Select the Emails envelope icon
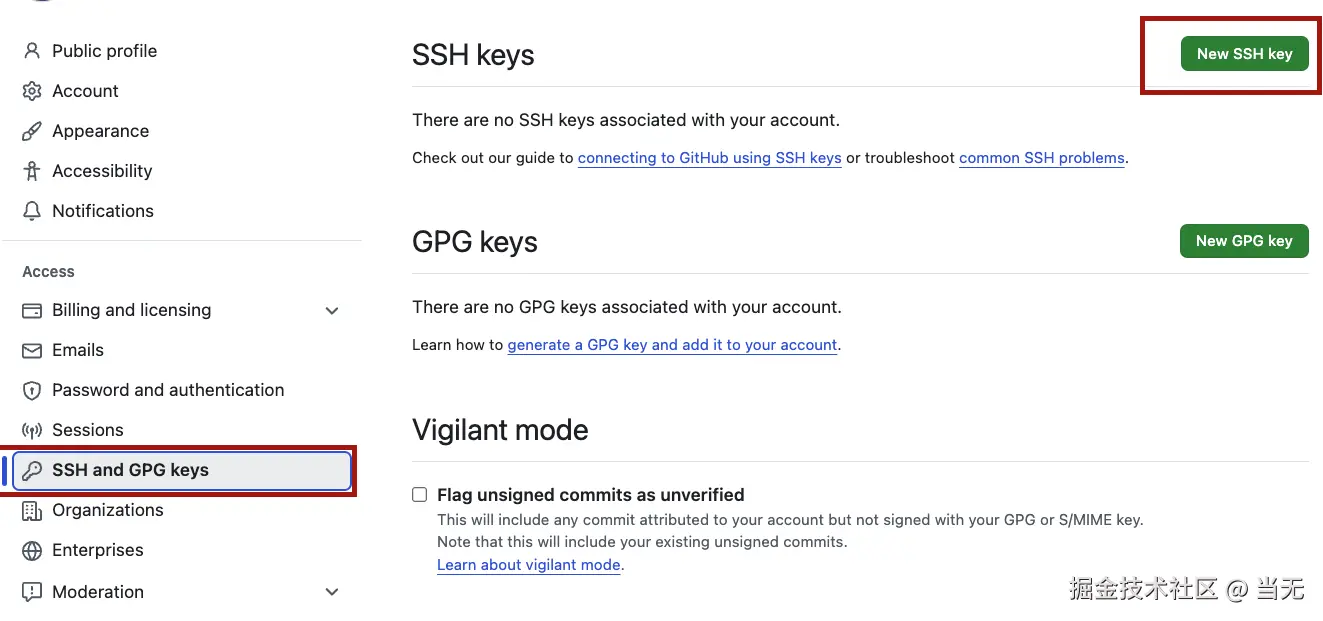 tap(31, 349)
